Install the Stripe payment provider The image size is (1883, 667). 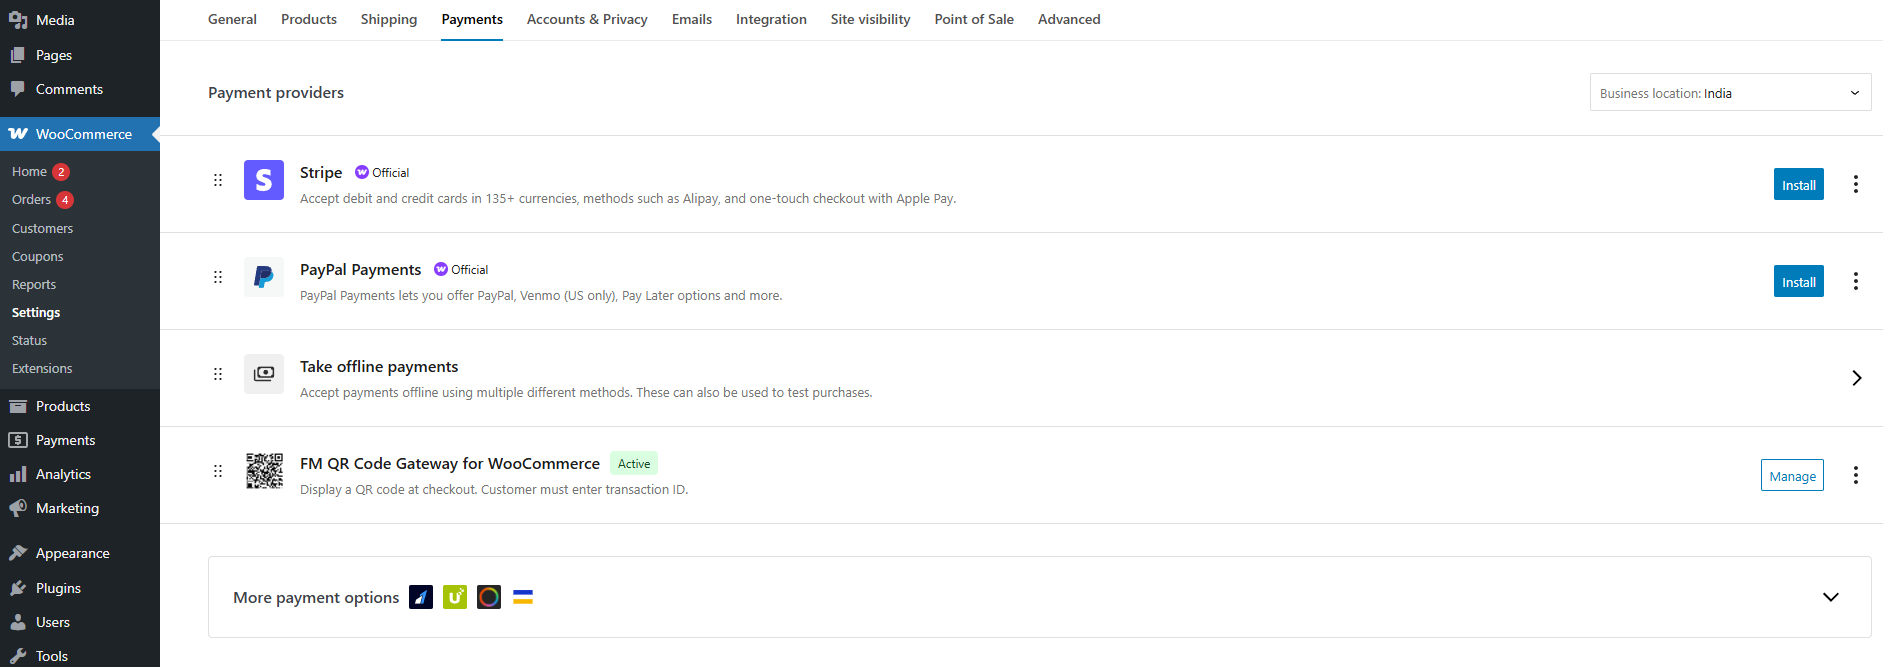pos(1798,184)
